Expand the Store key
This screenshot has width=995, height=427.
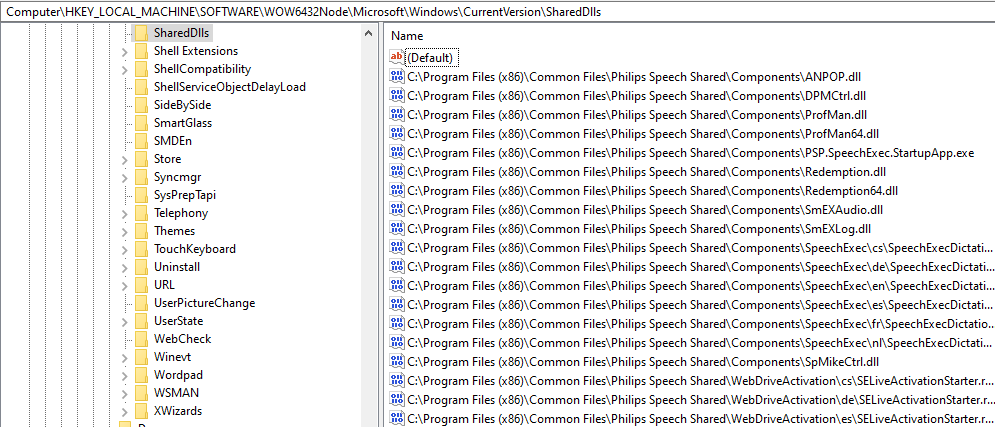pos(124,159)
